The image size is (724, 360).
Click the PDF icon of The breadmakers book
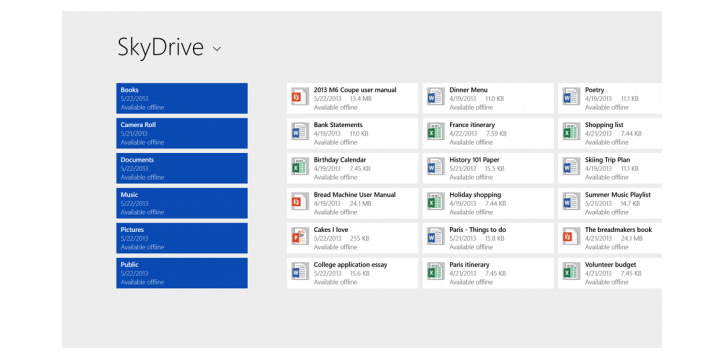point(571,236)
